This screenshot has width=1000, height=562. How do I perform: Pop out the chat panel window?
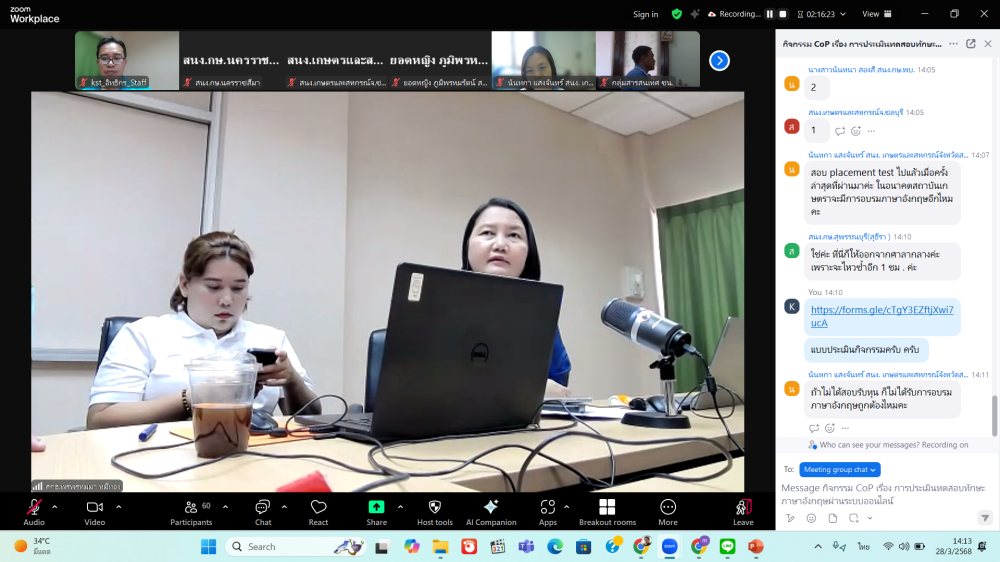click(970, 44)
